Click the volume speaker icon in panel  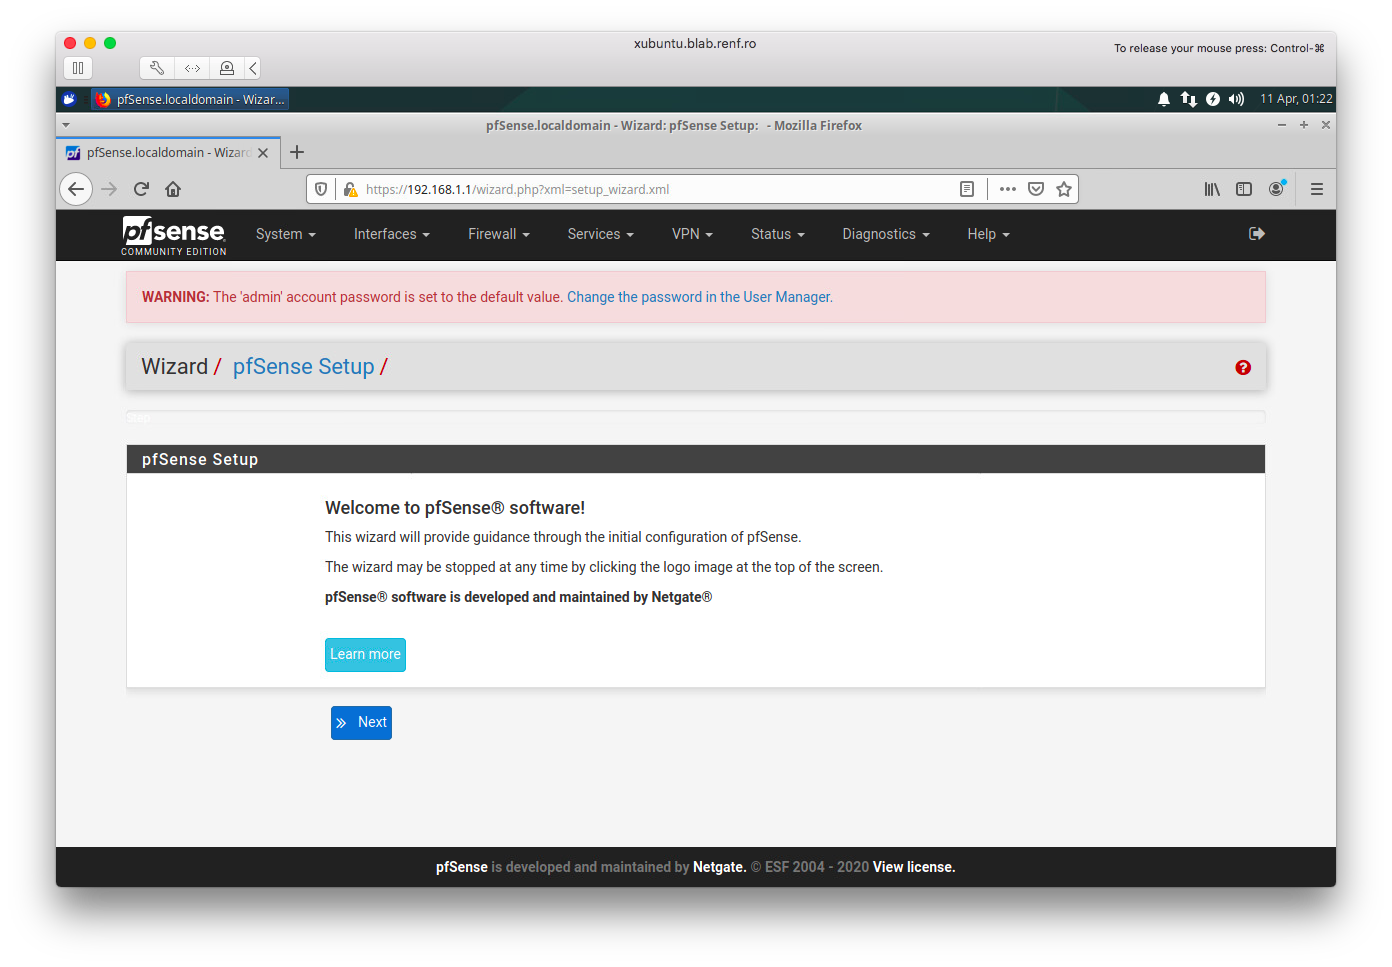click(x=1237, y=99)
